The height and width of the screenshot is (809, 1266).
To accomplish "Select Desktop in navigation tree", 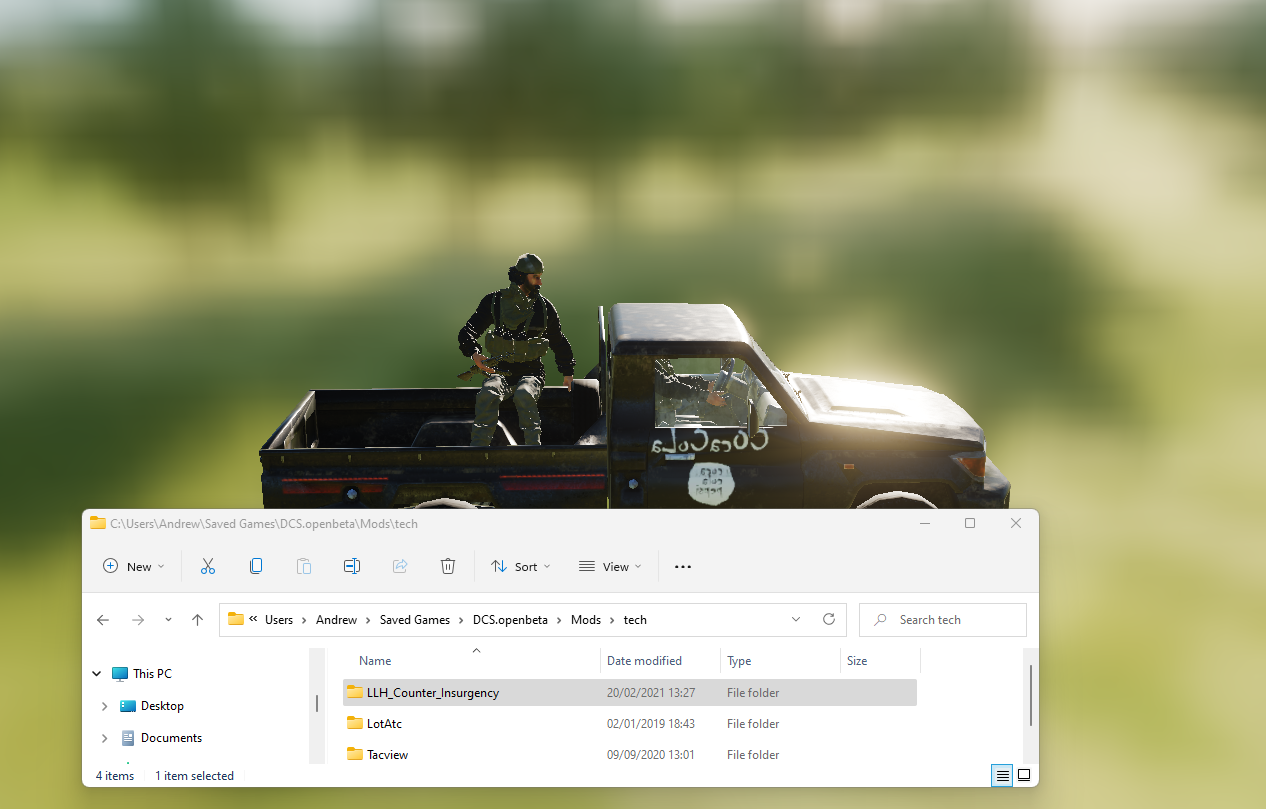I will point(162,706).
